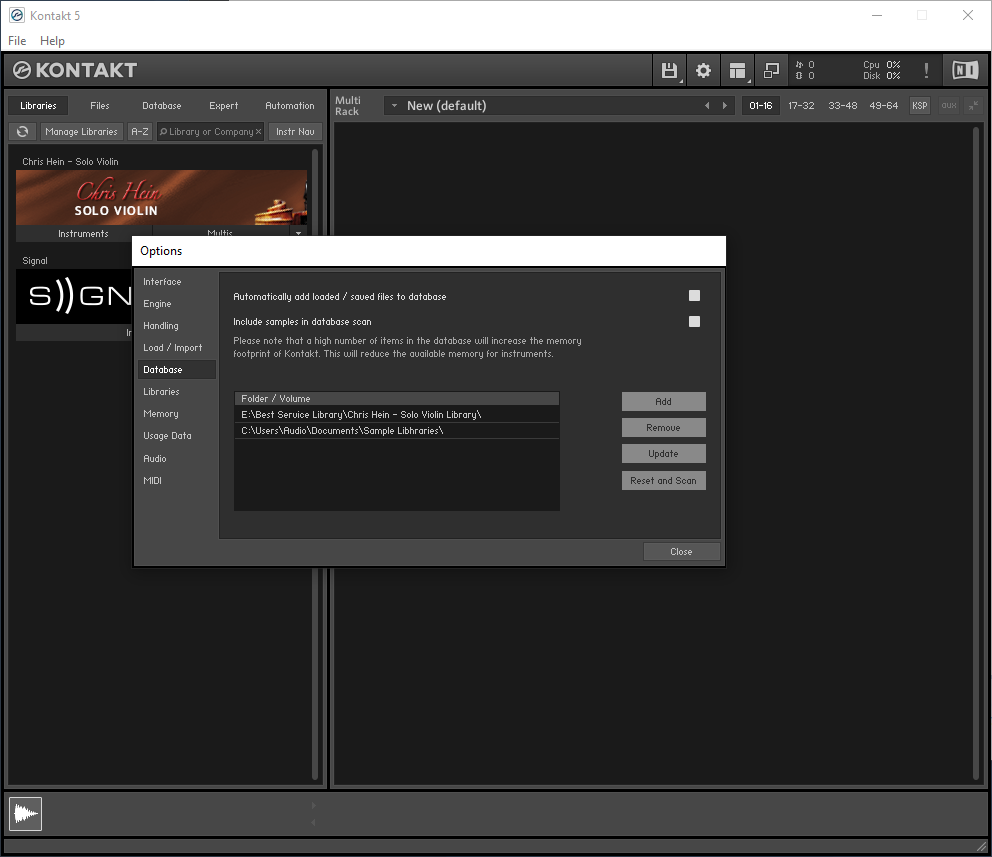The image size is (992, 857).
Task: Click the save/load disk icon
Action: 669,70
